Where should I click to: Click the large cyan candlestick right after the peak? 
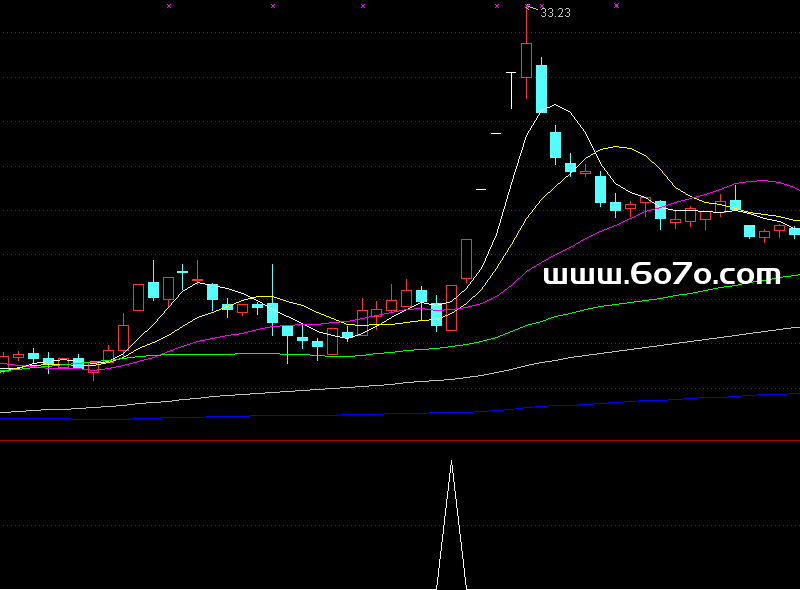click(541, 88)
